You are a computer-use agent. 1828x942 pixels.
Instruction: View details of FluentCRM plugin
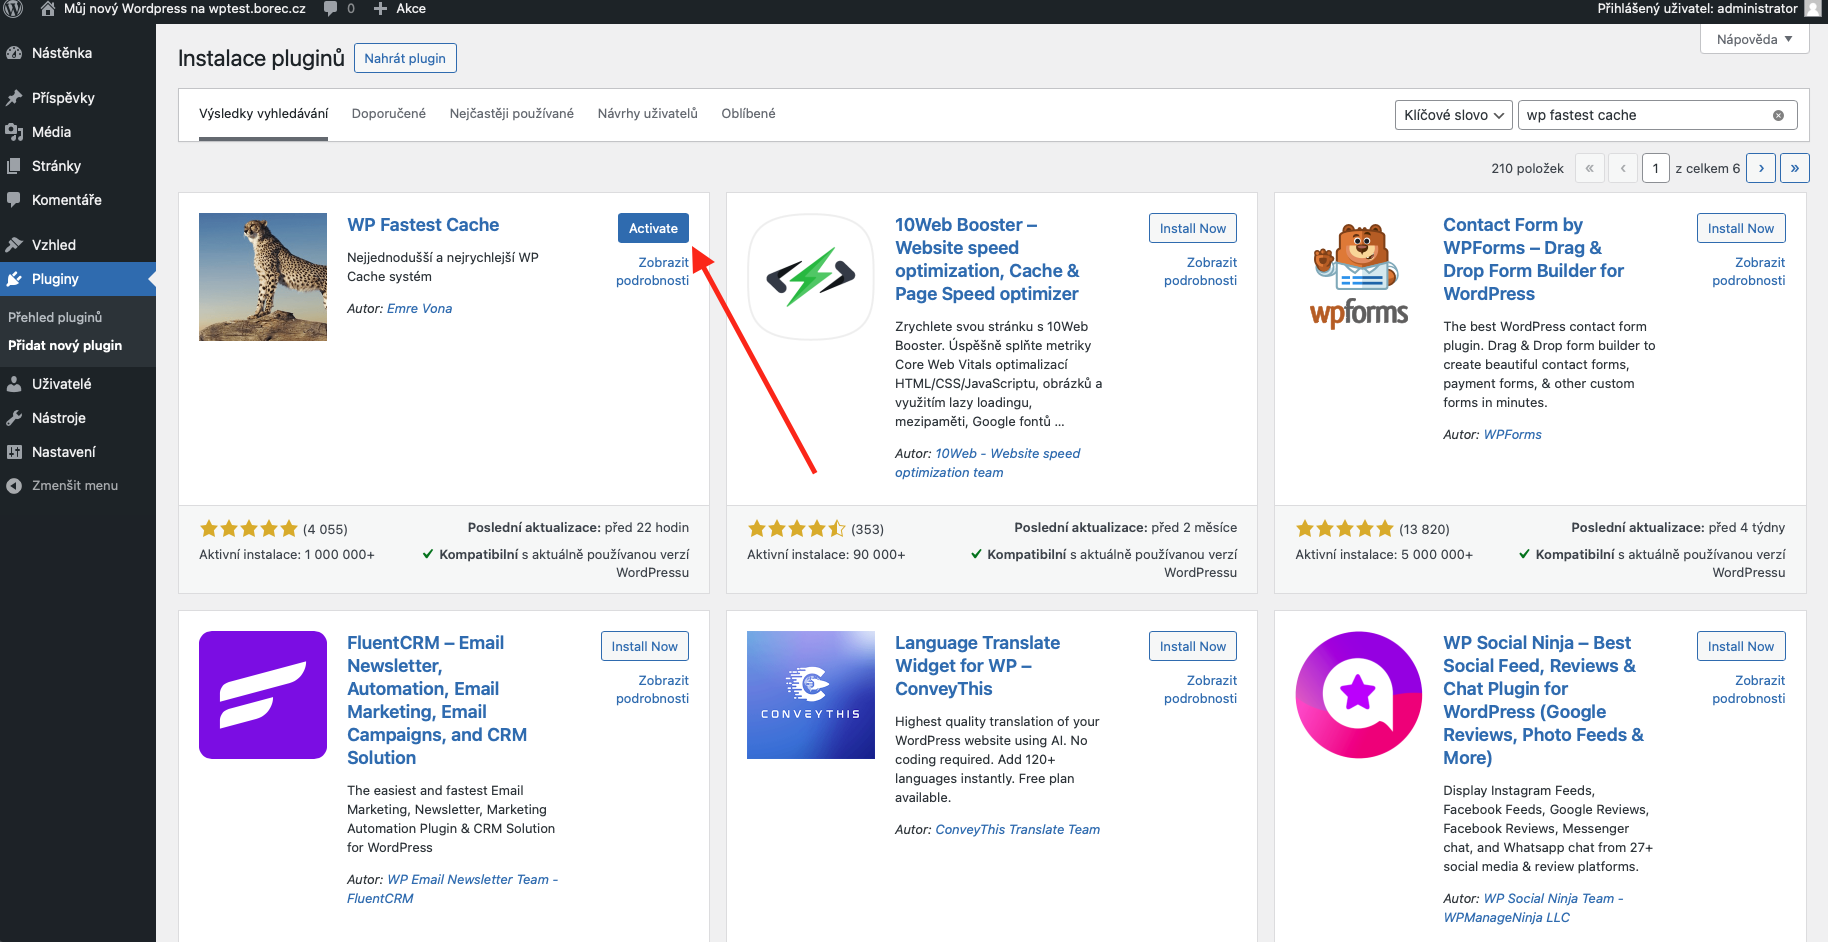point(653,689)
